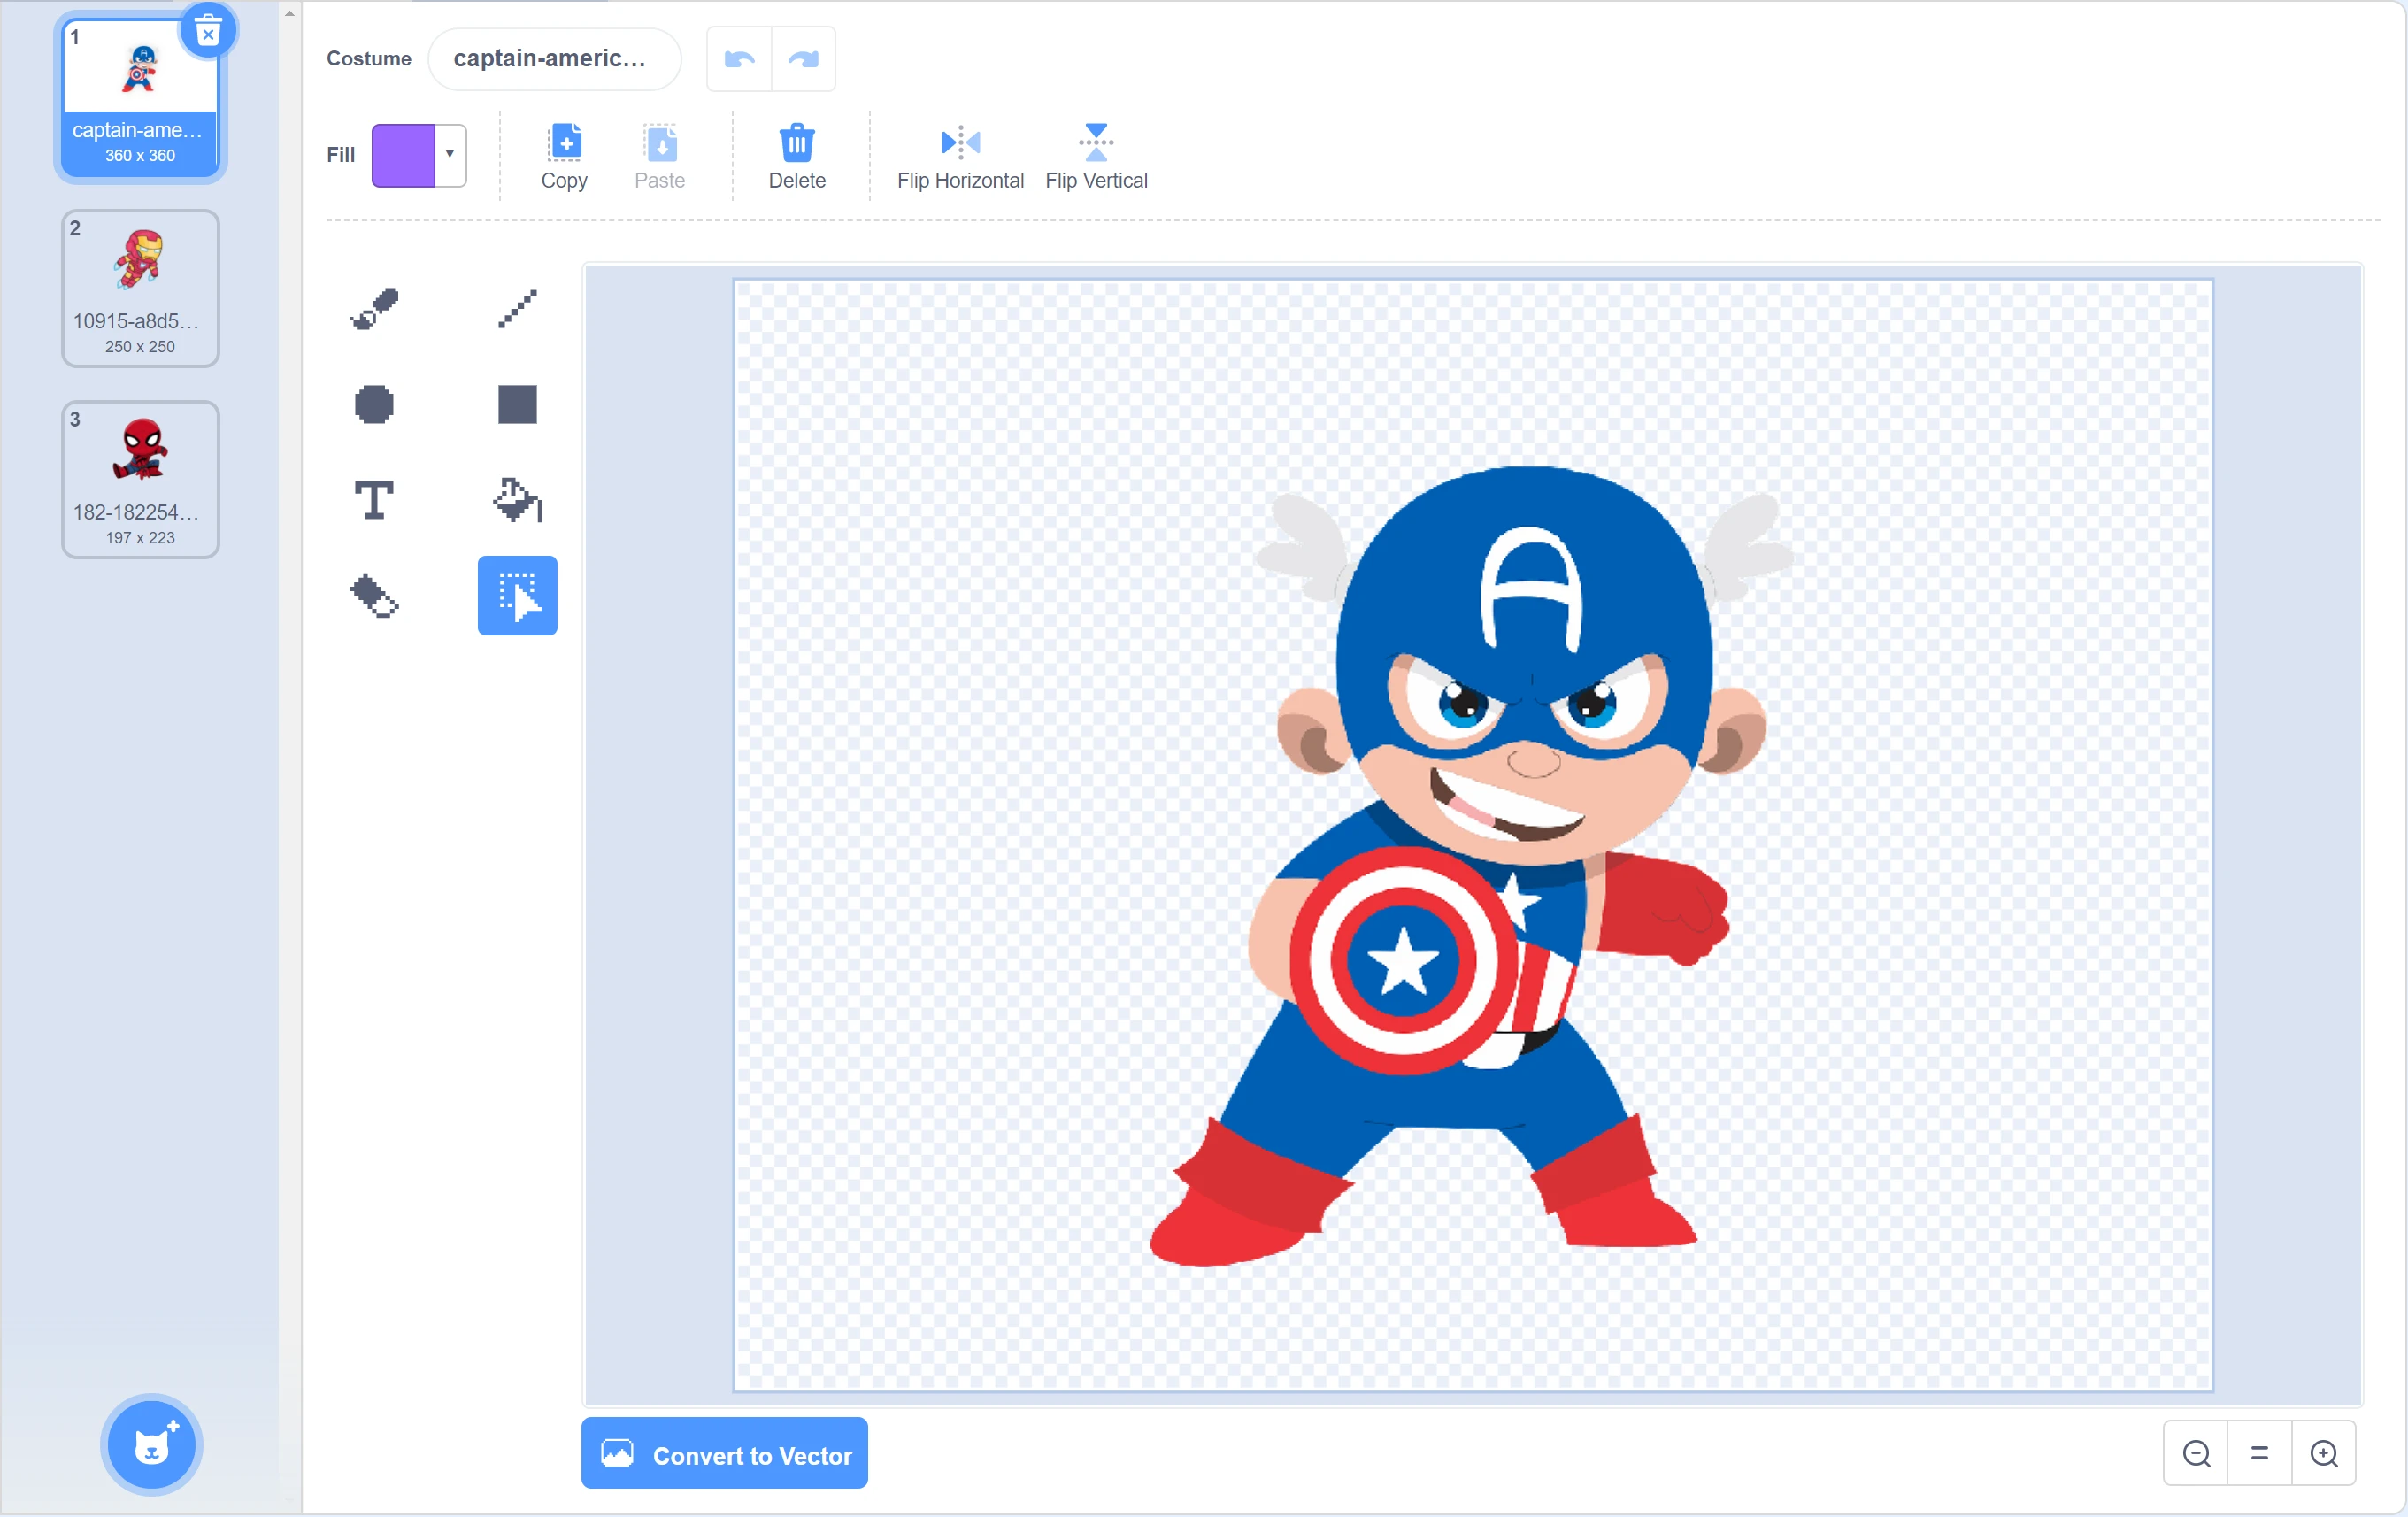Click Flip Horizontal
The width and height of the screenshot is (2408, 1517).
[x=960, y=156]
